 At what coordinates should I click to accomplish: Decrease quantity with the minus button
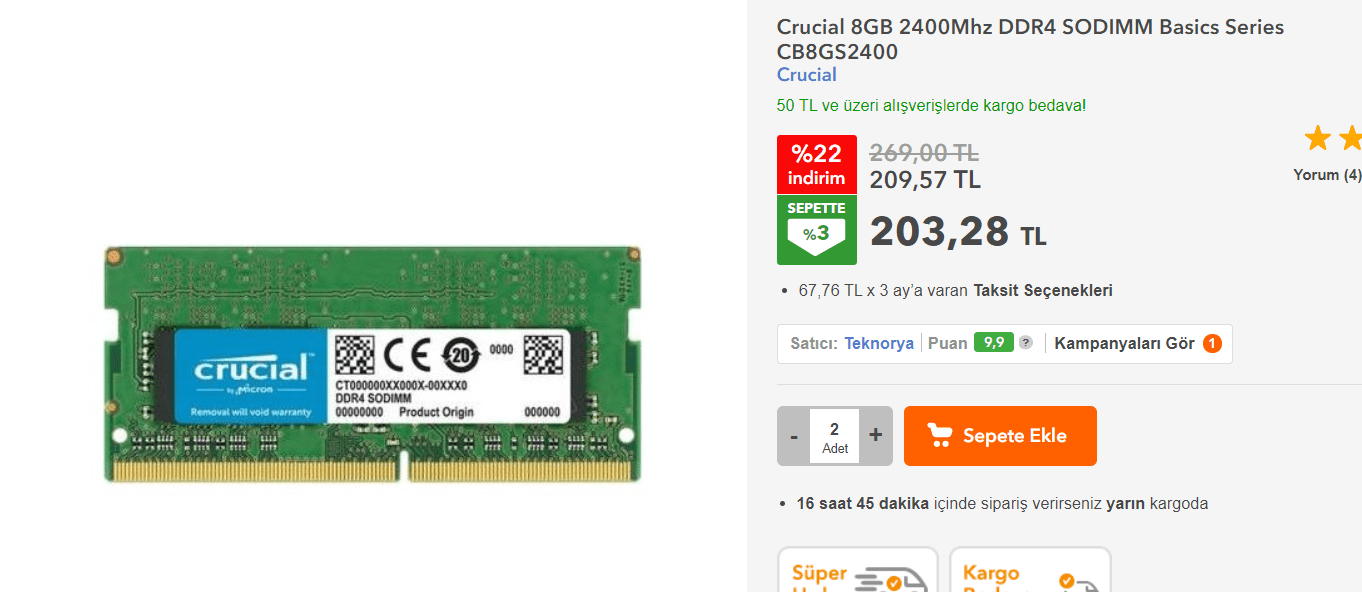(x=794, y=436)
